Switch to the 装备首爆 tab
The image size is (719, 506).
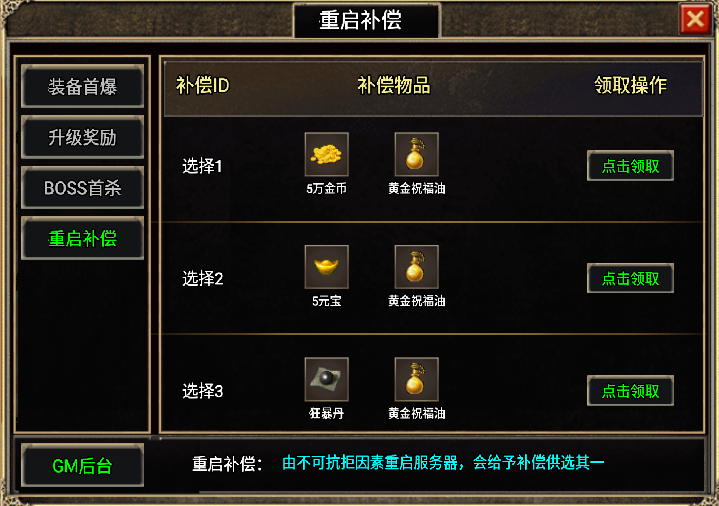coord(83,86)
